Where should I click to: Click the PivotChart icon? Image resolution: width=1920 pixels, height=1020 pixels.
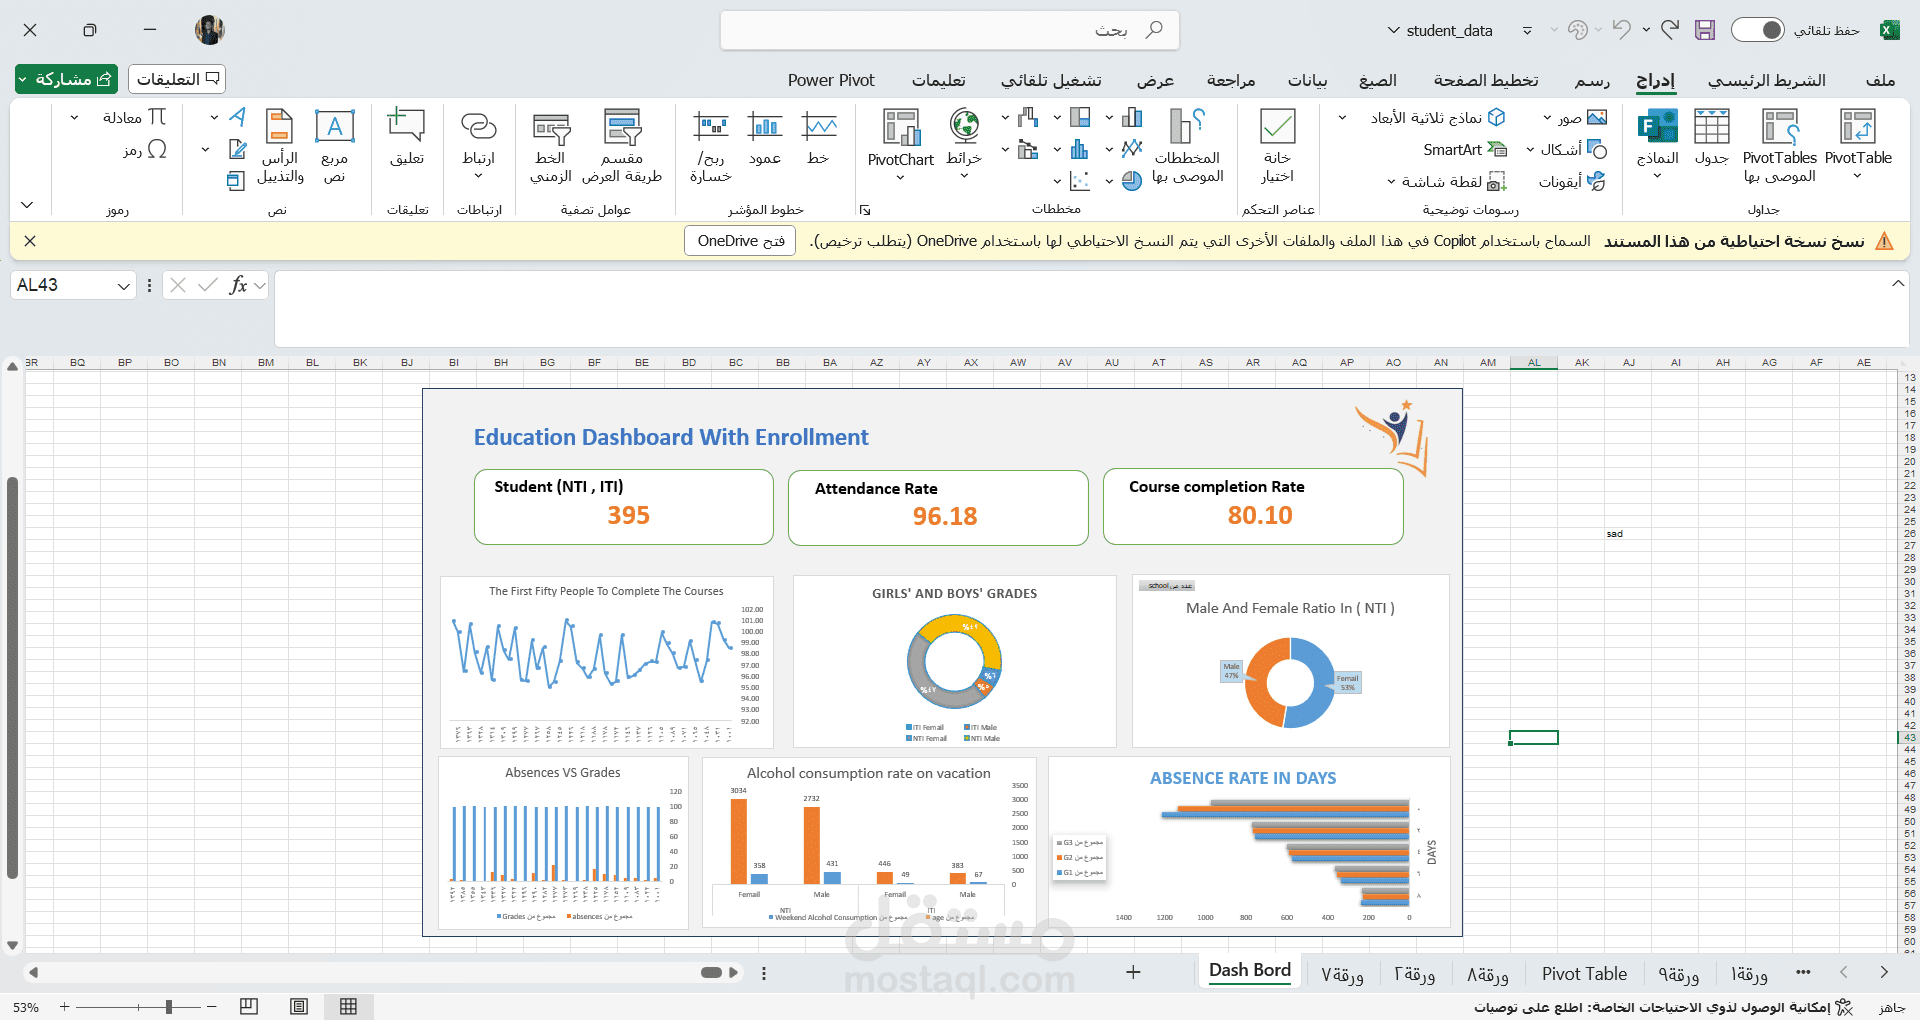pyautogui.click(x=900, y=135)
